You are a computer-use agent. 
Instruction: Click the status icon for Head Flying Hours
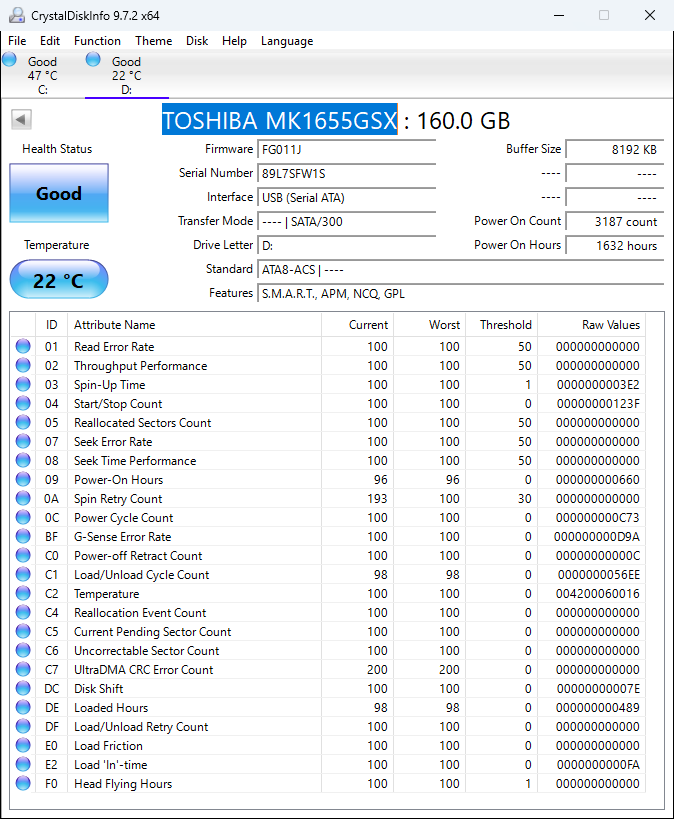[23, 783]
